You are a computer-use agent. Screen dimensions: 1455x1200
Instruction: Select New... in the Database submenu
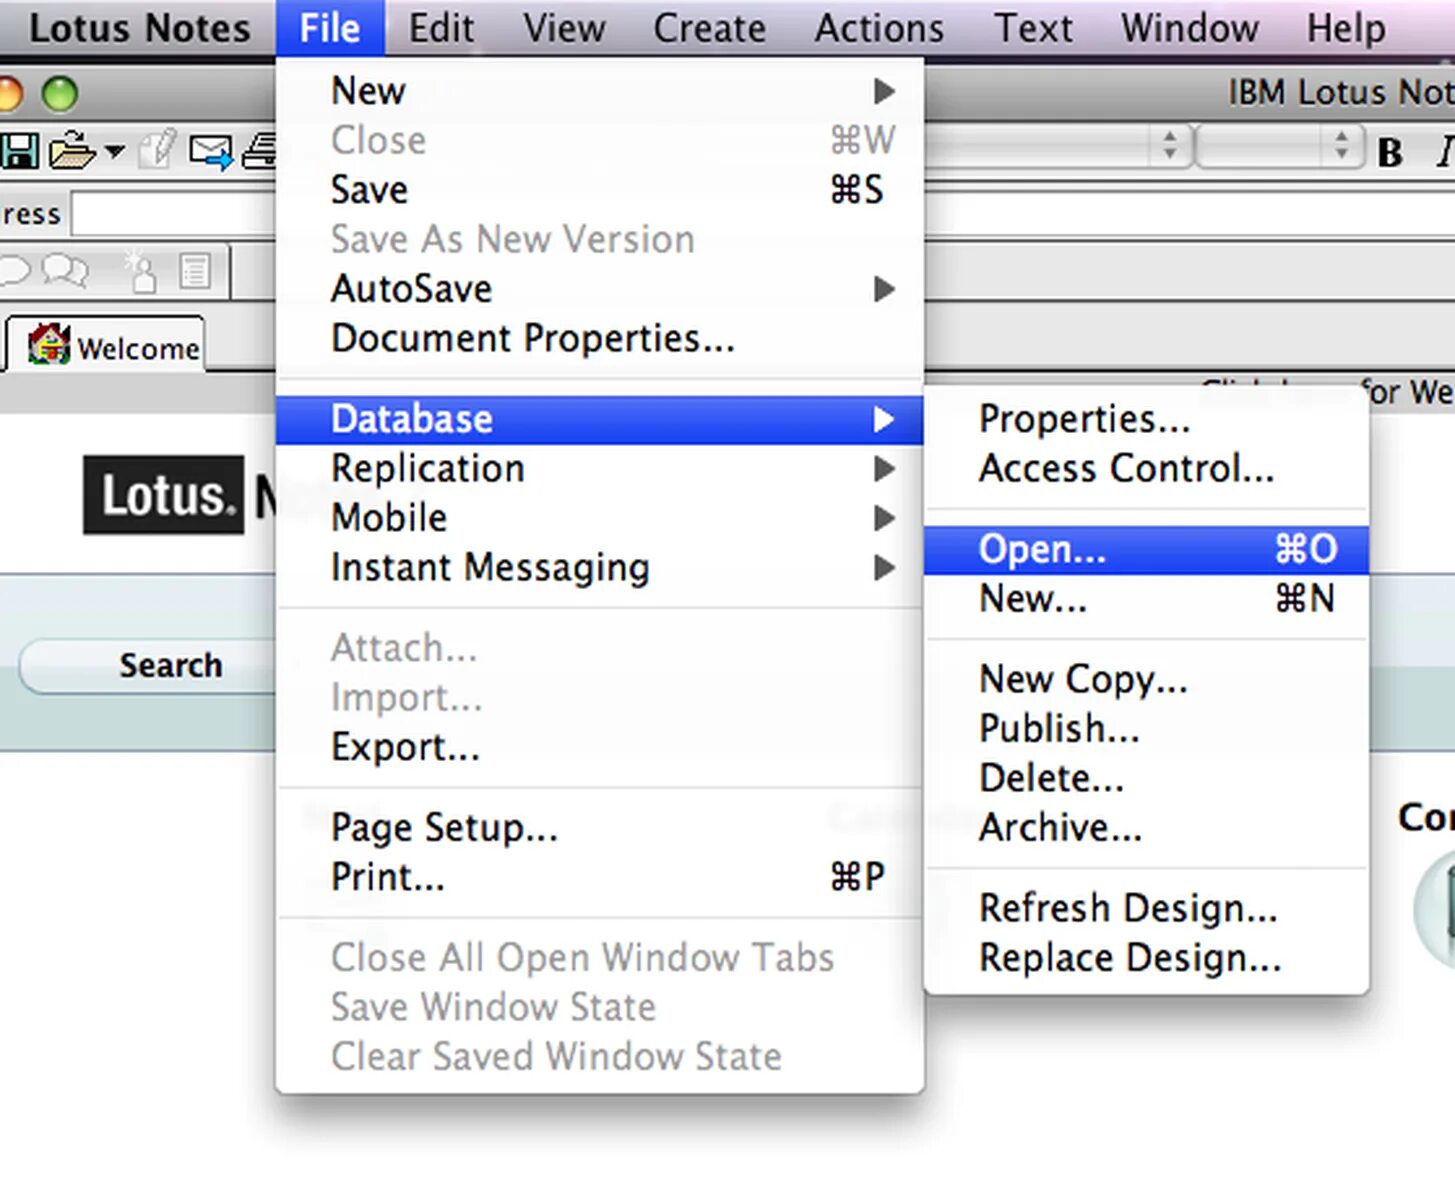(x=1146, y=599)
